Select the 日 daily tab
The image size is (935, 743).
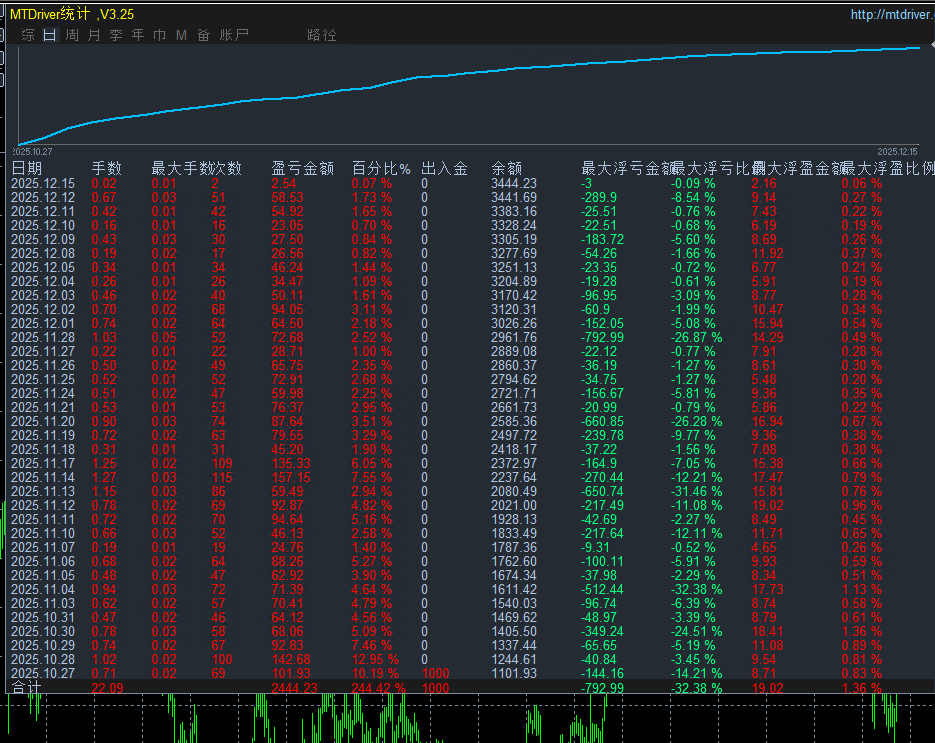tap(50, 35)
